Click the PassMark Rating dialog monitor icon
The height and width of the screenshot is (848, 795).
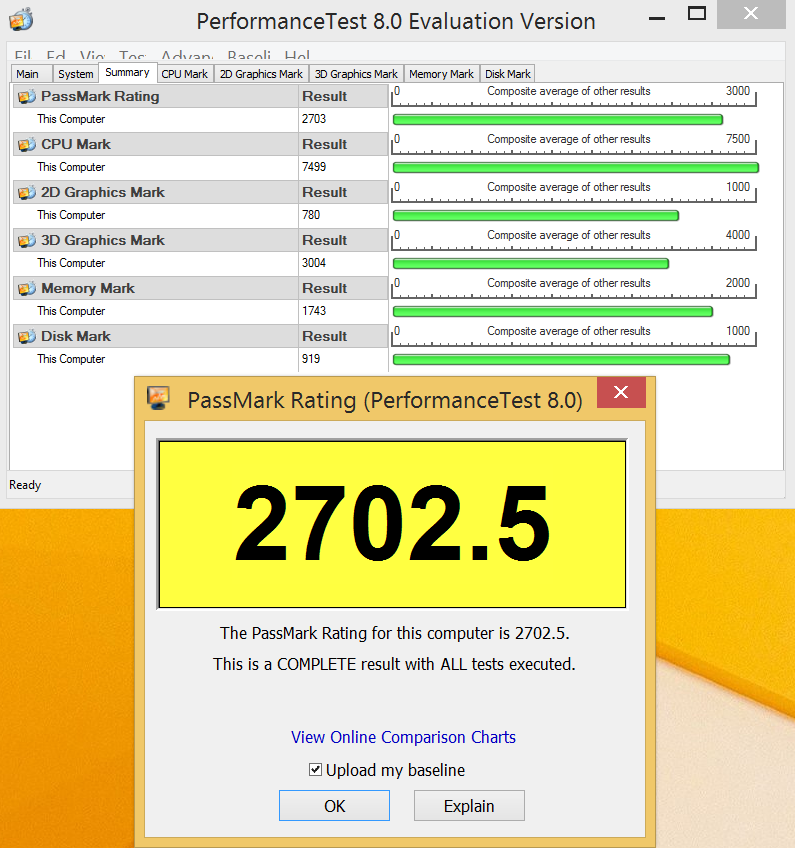pos(158,398)
